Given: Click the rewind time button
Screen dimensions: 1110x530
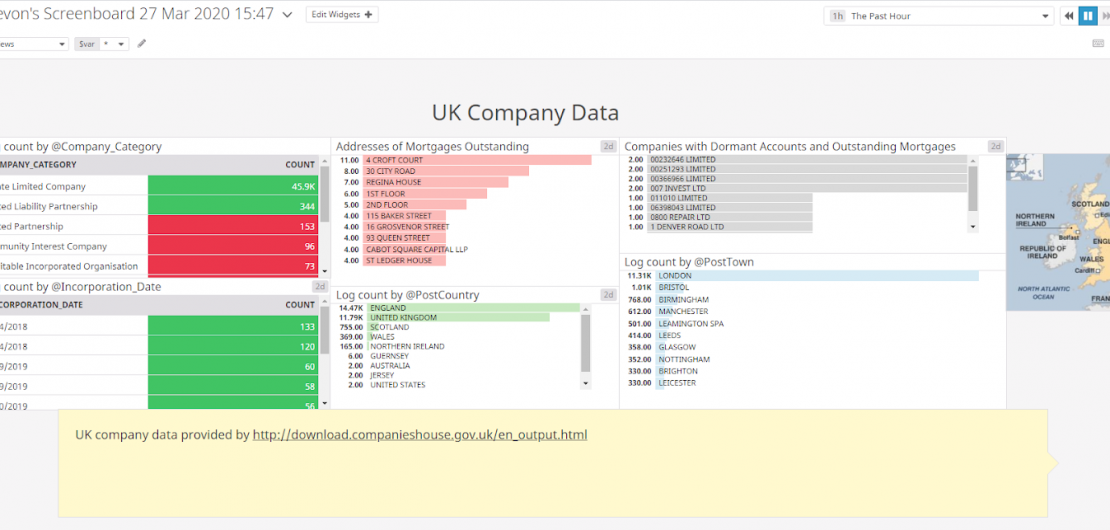Looking at the screenshot, I should click(x=1068, y=16).
